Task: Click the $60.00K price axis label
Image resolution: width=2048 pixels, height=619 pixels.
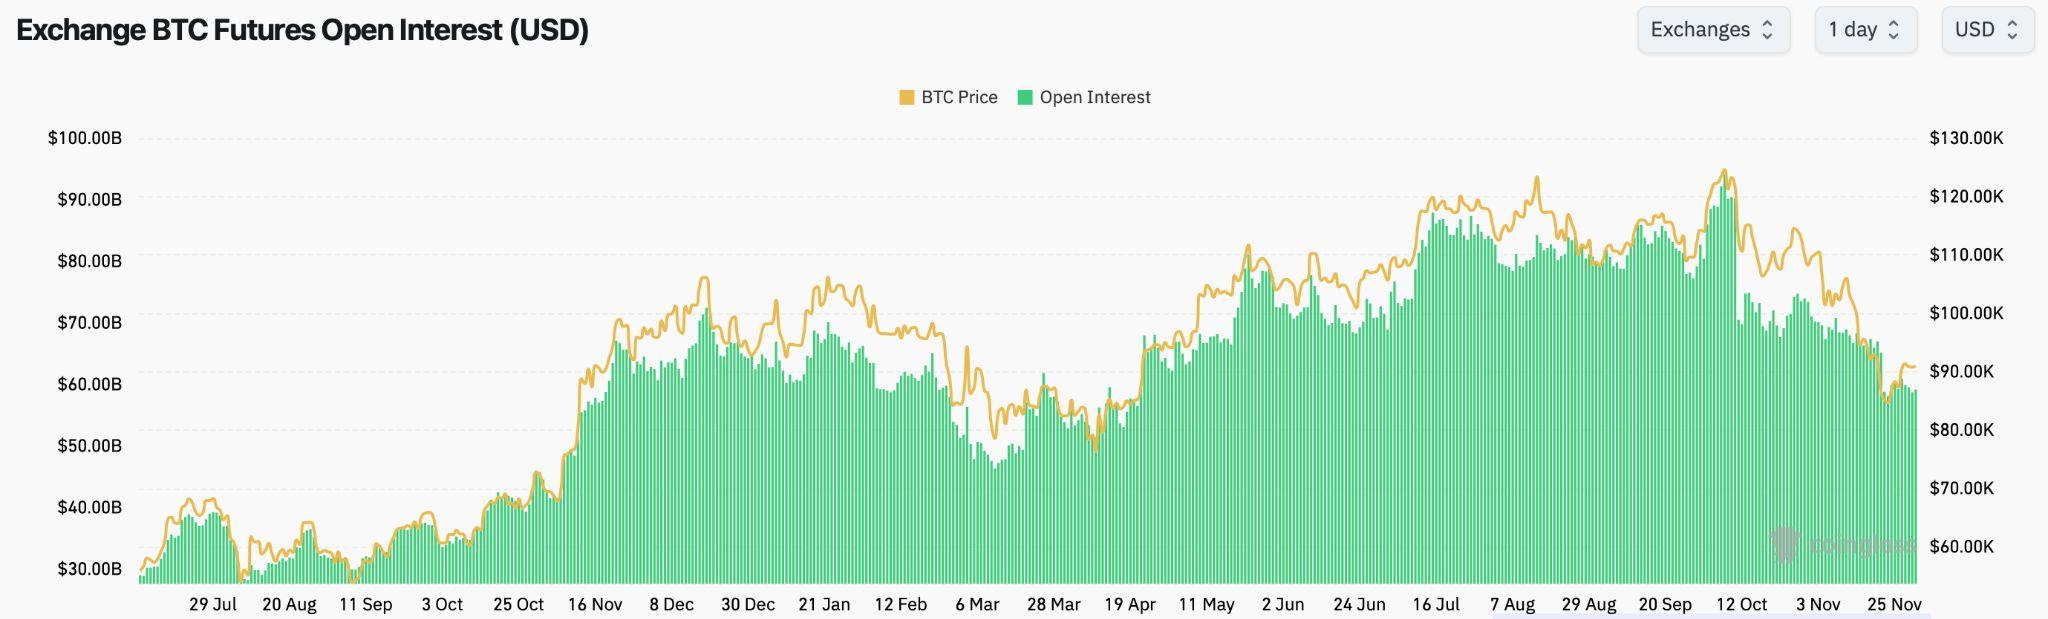Action: (1961, 547)
